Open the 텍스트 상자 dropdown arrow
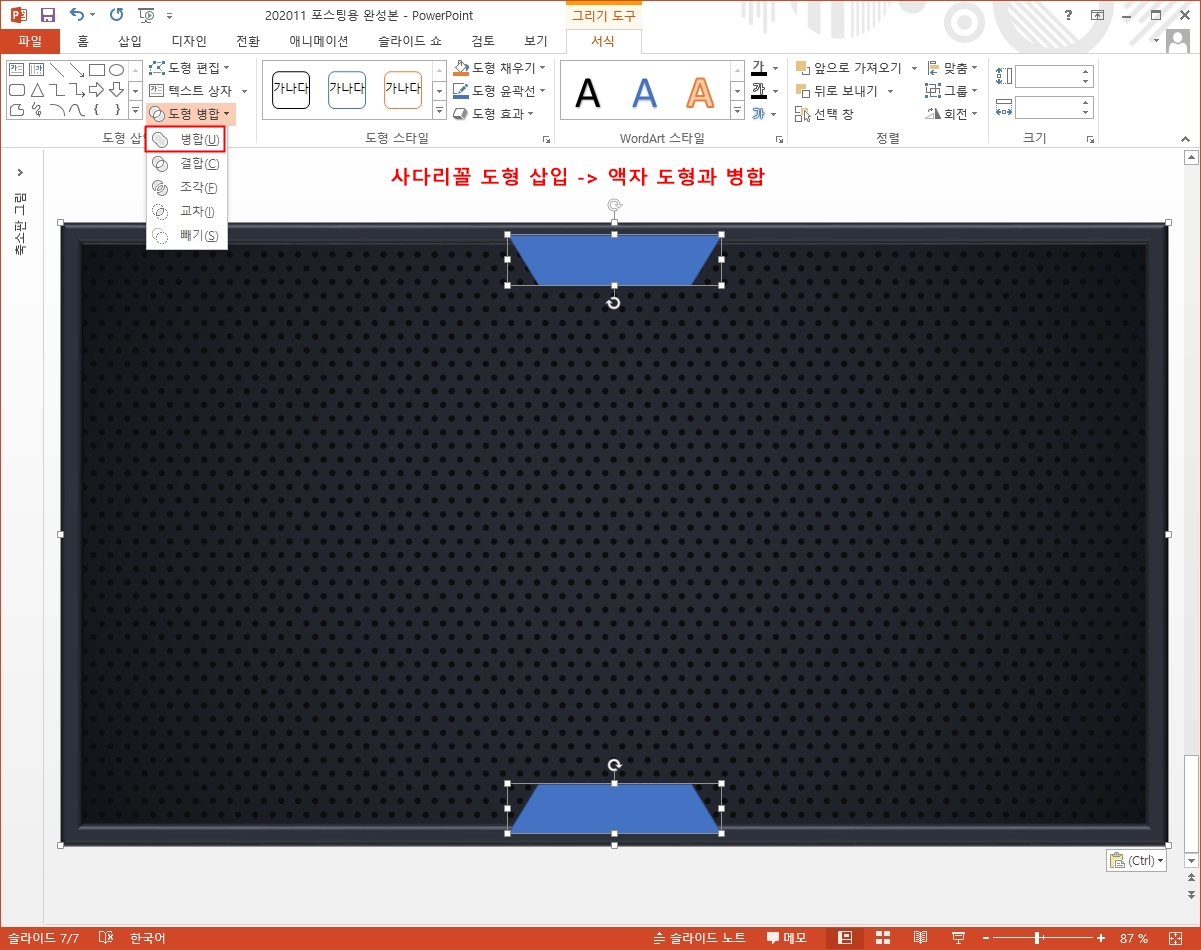 tap(244, 91)
